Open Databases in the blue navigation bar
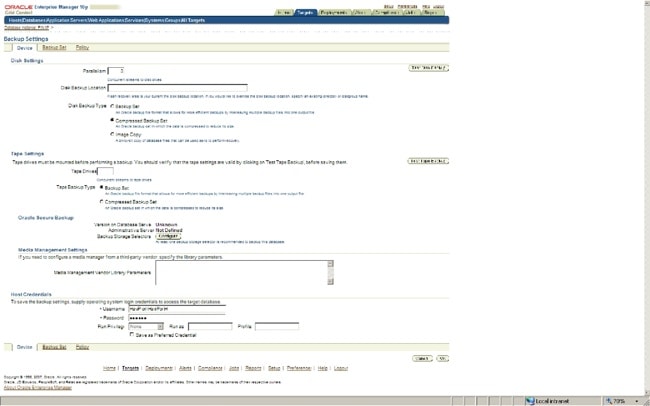650x406 pixels. 34,20
